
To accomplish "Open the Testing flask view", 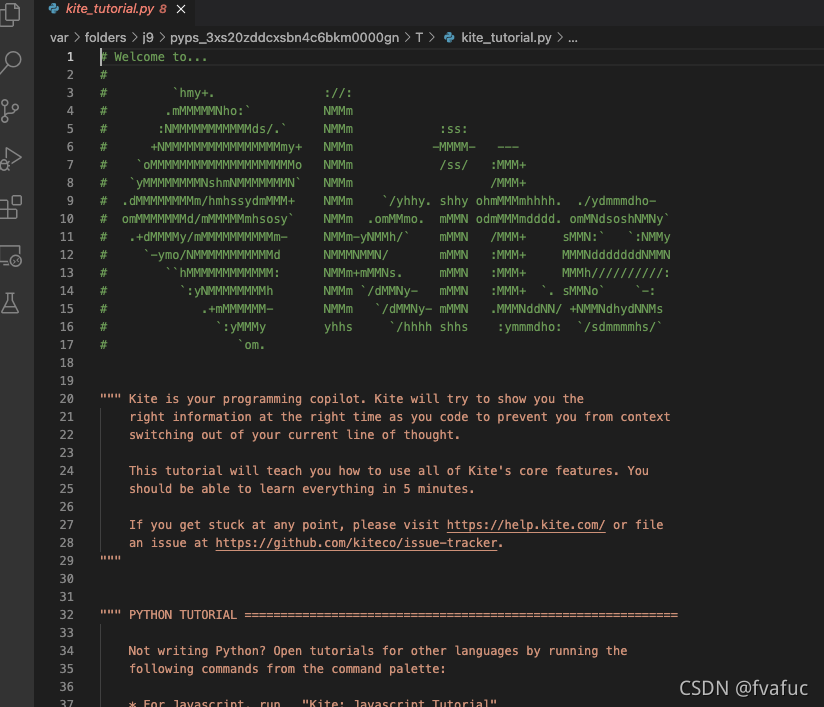I will (11, 303).
